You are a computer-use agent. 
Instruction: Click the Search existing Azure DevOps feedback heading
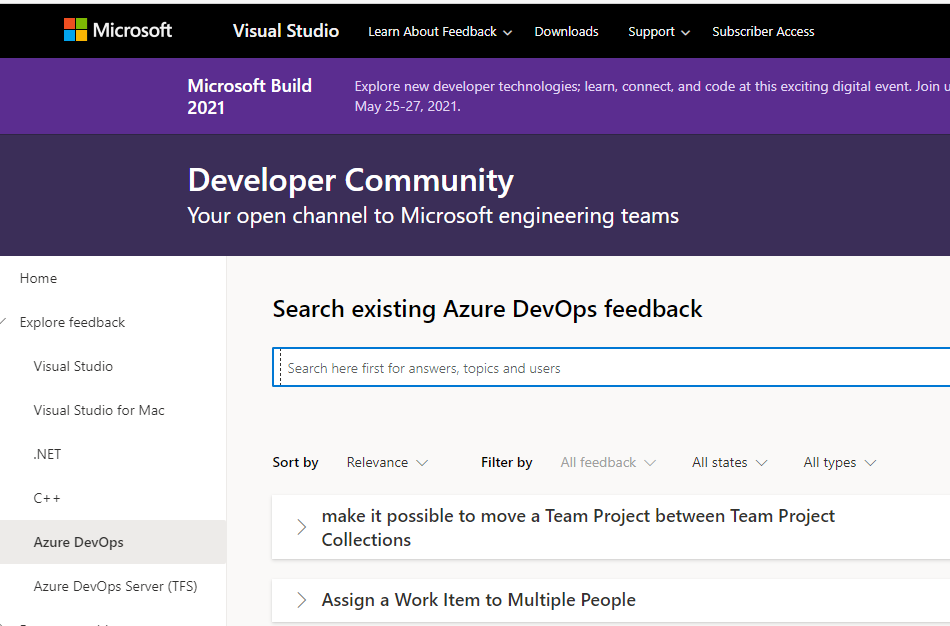pos(487,309)
